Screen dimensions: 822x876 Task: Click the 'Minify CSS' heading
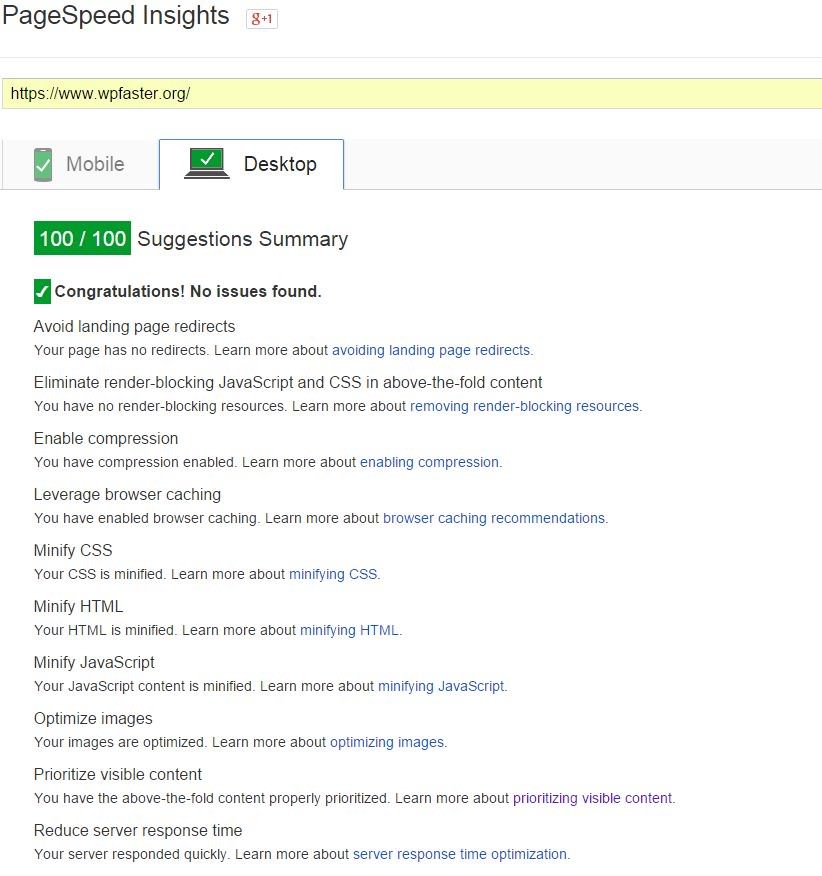click(x=73, y=550)
